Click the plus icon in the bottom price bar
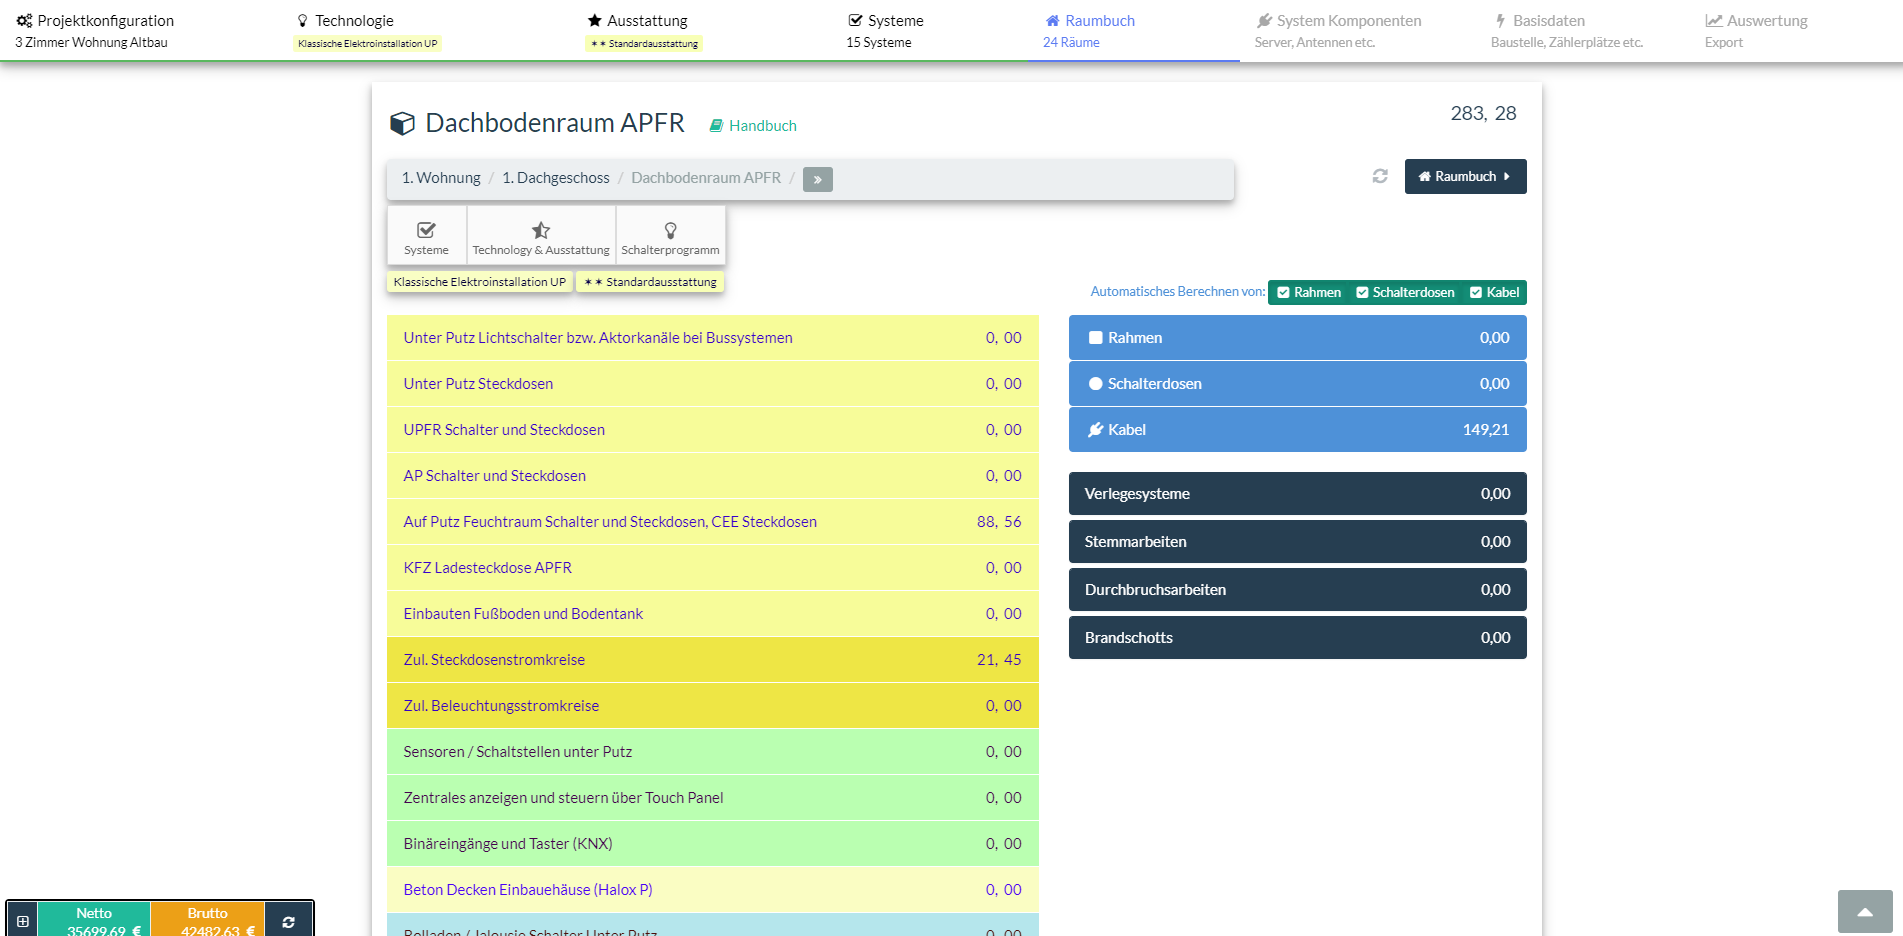This screenshot has height=936, width=1903. pyautogui.click(x=22, y=921)
